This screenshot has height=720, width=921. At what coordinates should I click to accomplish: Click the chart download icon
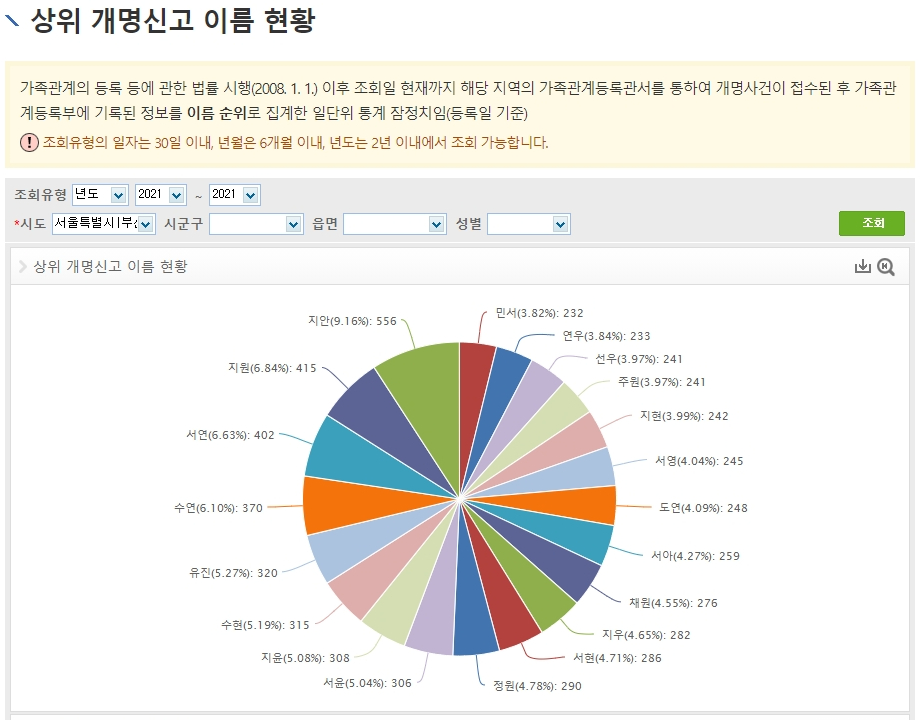[862, 266]
